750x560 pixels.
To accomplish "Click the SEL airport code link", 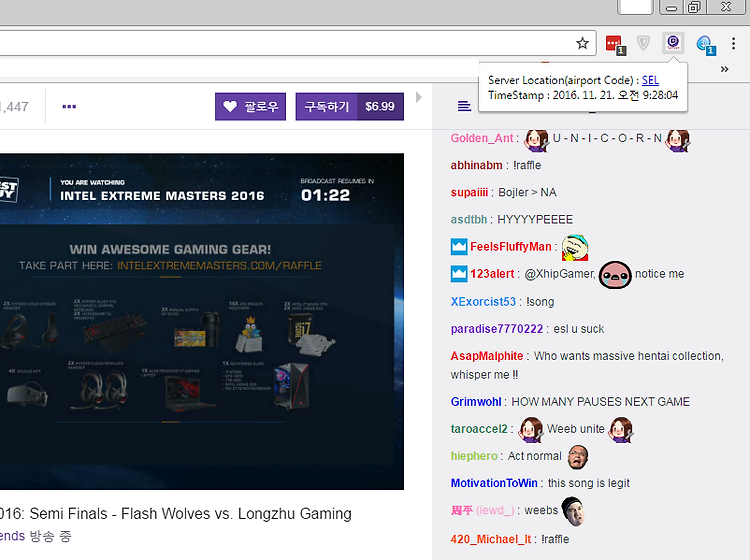I will [650, 80].
